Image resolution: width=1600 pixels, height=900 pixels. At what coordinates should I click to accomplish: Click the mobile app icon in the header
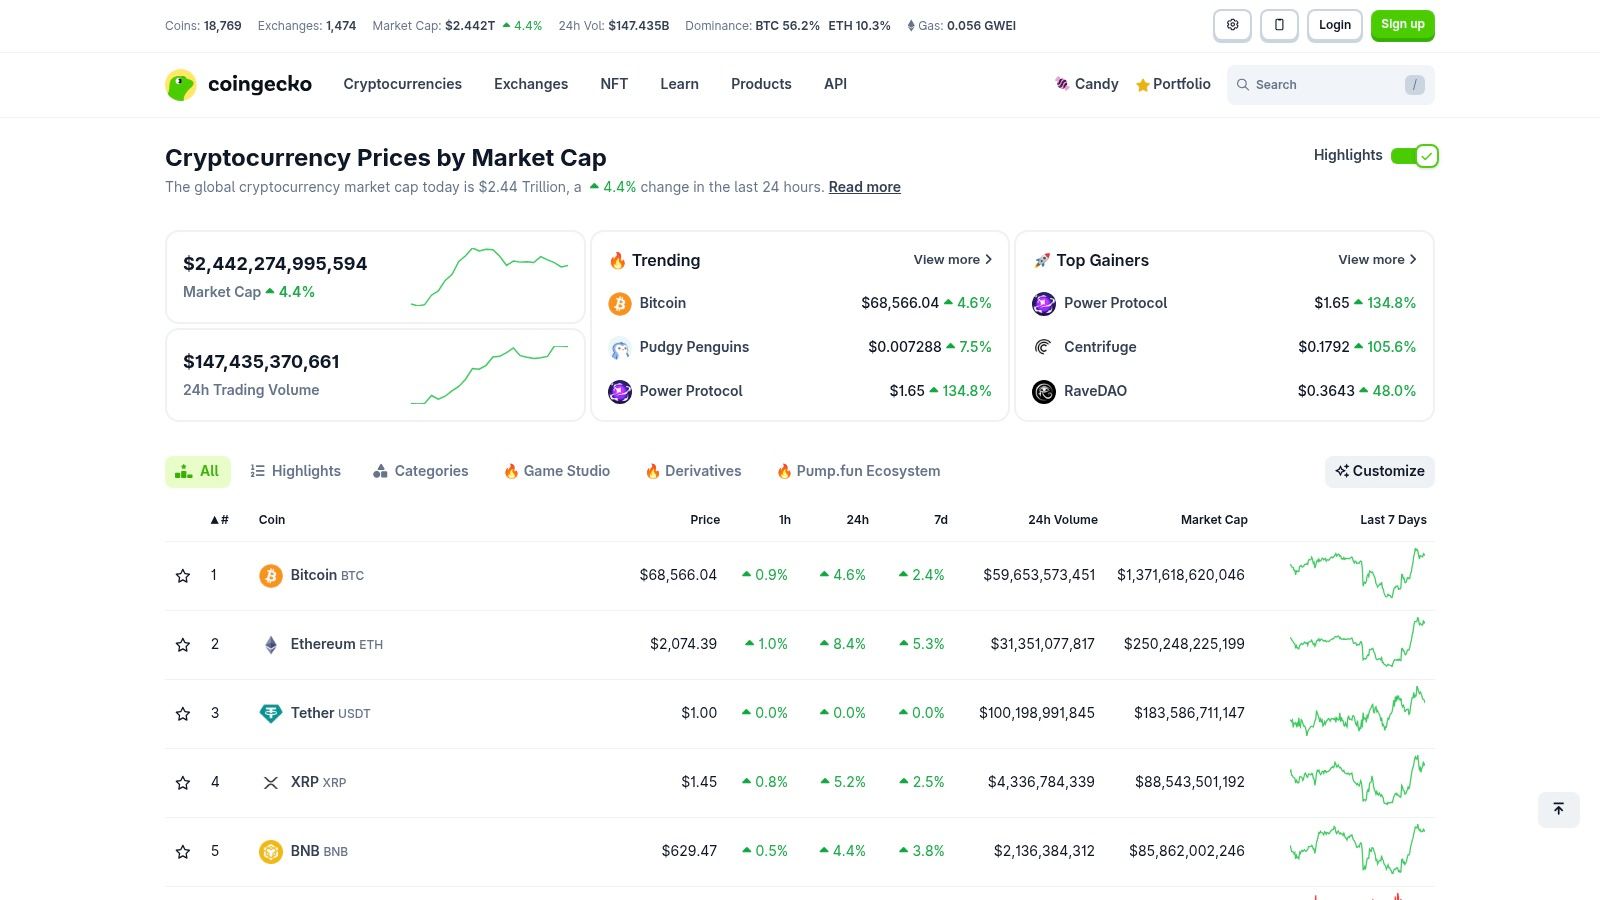pos(1279,25)
